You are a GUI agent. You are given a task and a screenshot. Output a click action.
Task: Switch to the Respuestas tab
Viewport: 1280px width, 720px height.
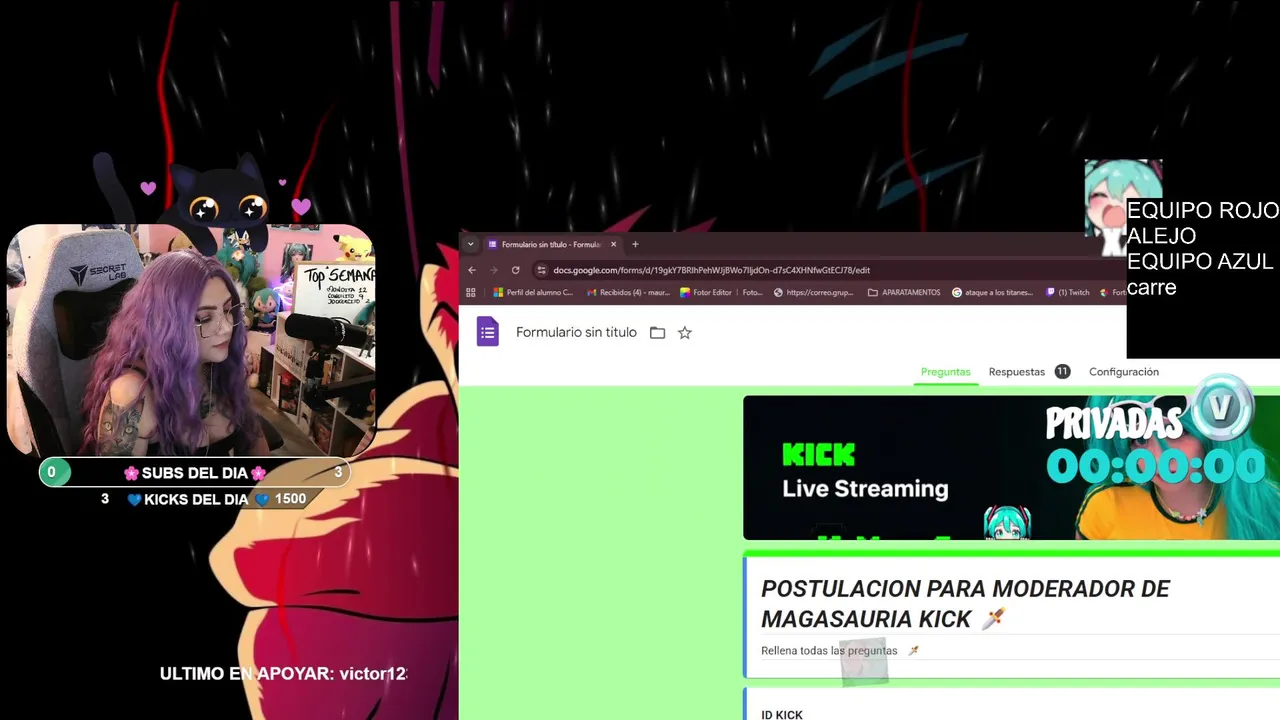[1017, 372]
